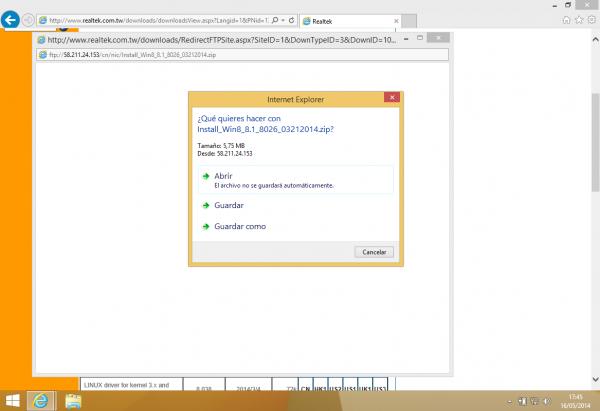Click the taskbar clock and date
Image resolution: width=600 pixels, height=411 pixels.
pyautogui.click(x=575, y=401)
